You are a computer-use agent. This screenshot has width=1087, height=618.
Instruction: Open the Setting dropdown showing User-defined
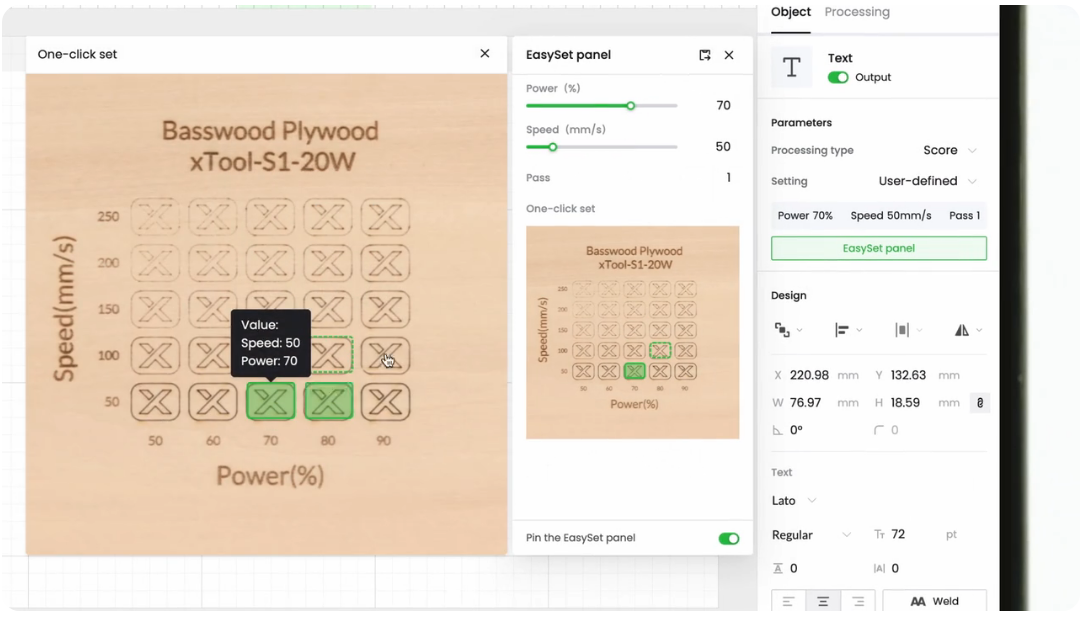tap(928, 181)
